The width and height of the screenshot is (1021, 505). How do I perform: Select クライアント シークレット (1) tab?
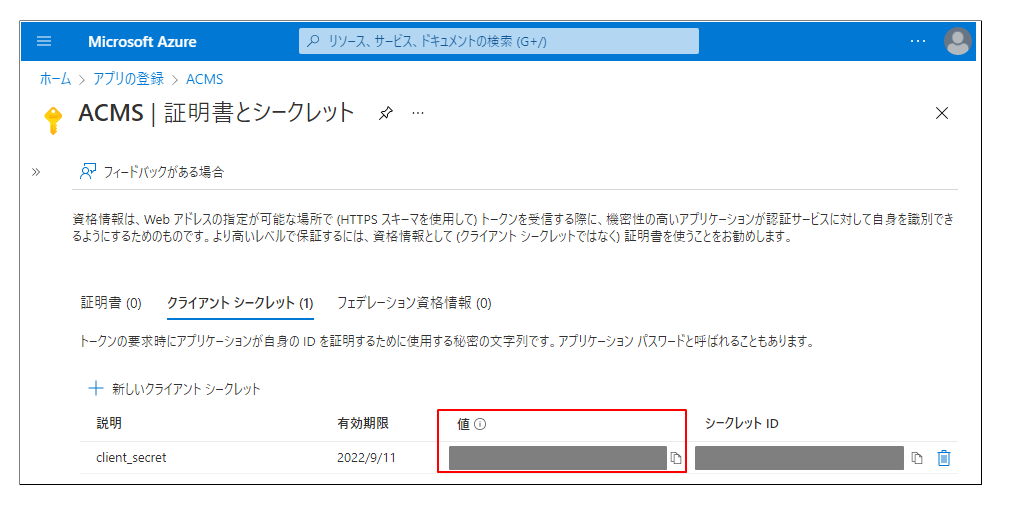(x=240, y=303)
